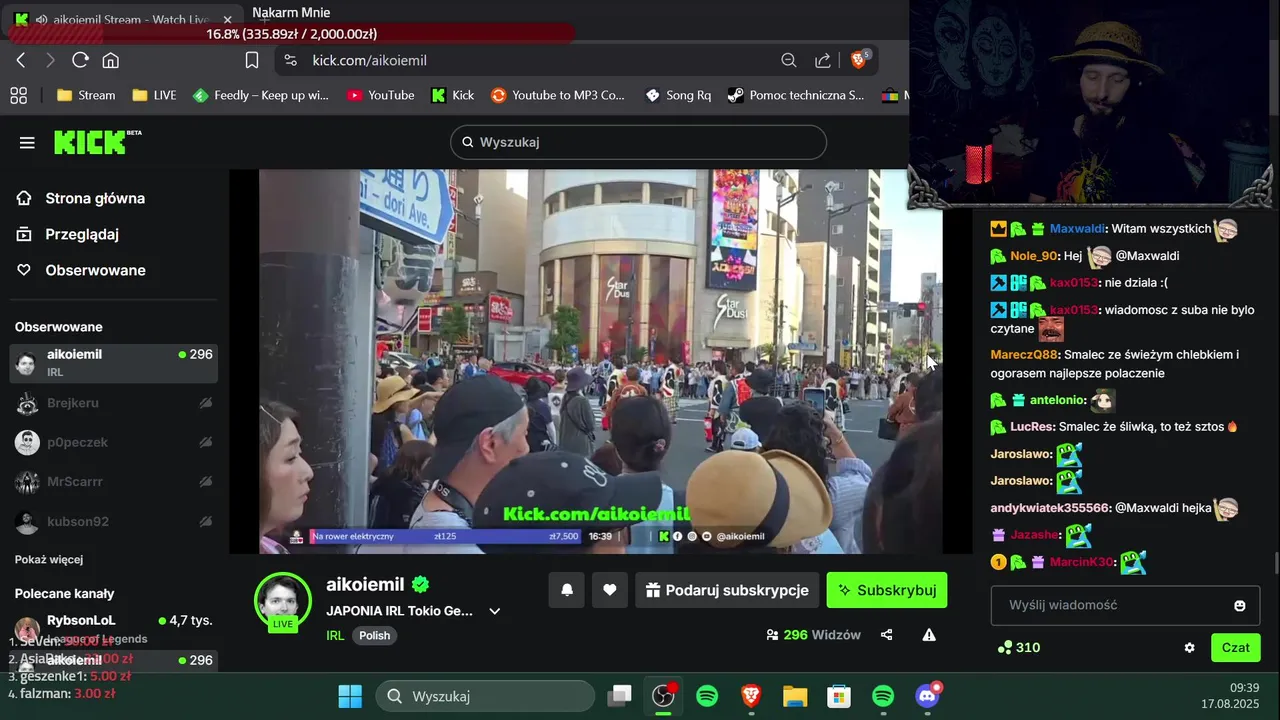The height and width of the screenshot is (720, 1280).
Task: Open Discord on taskbar
Action: coord(927,696)
